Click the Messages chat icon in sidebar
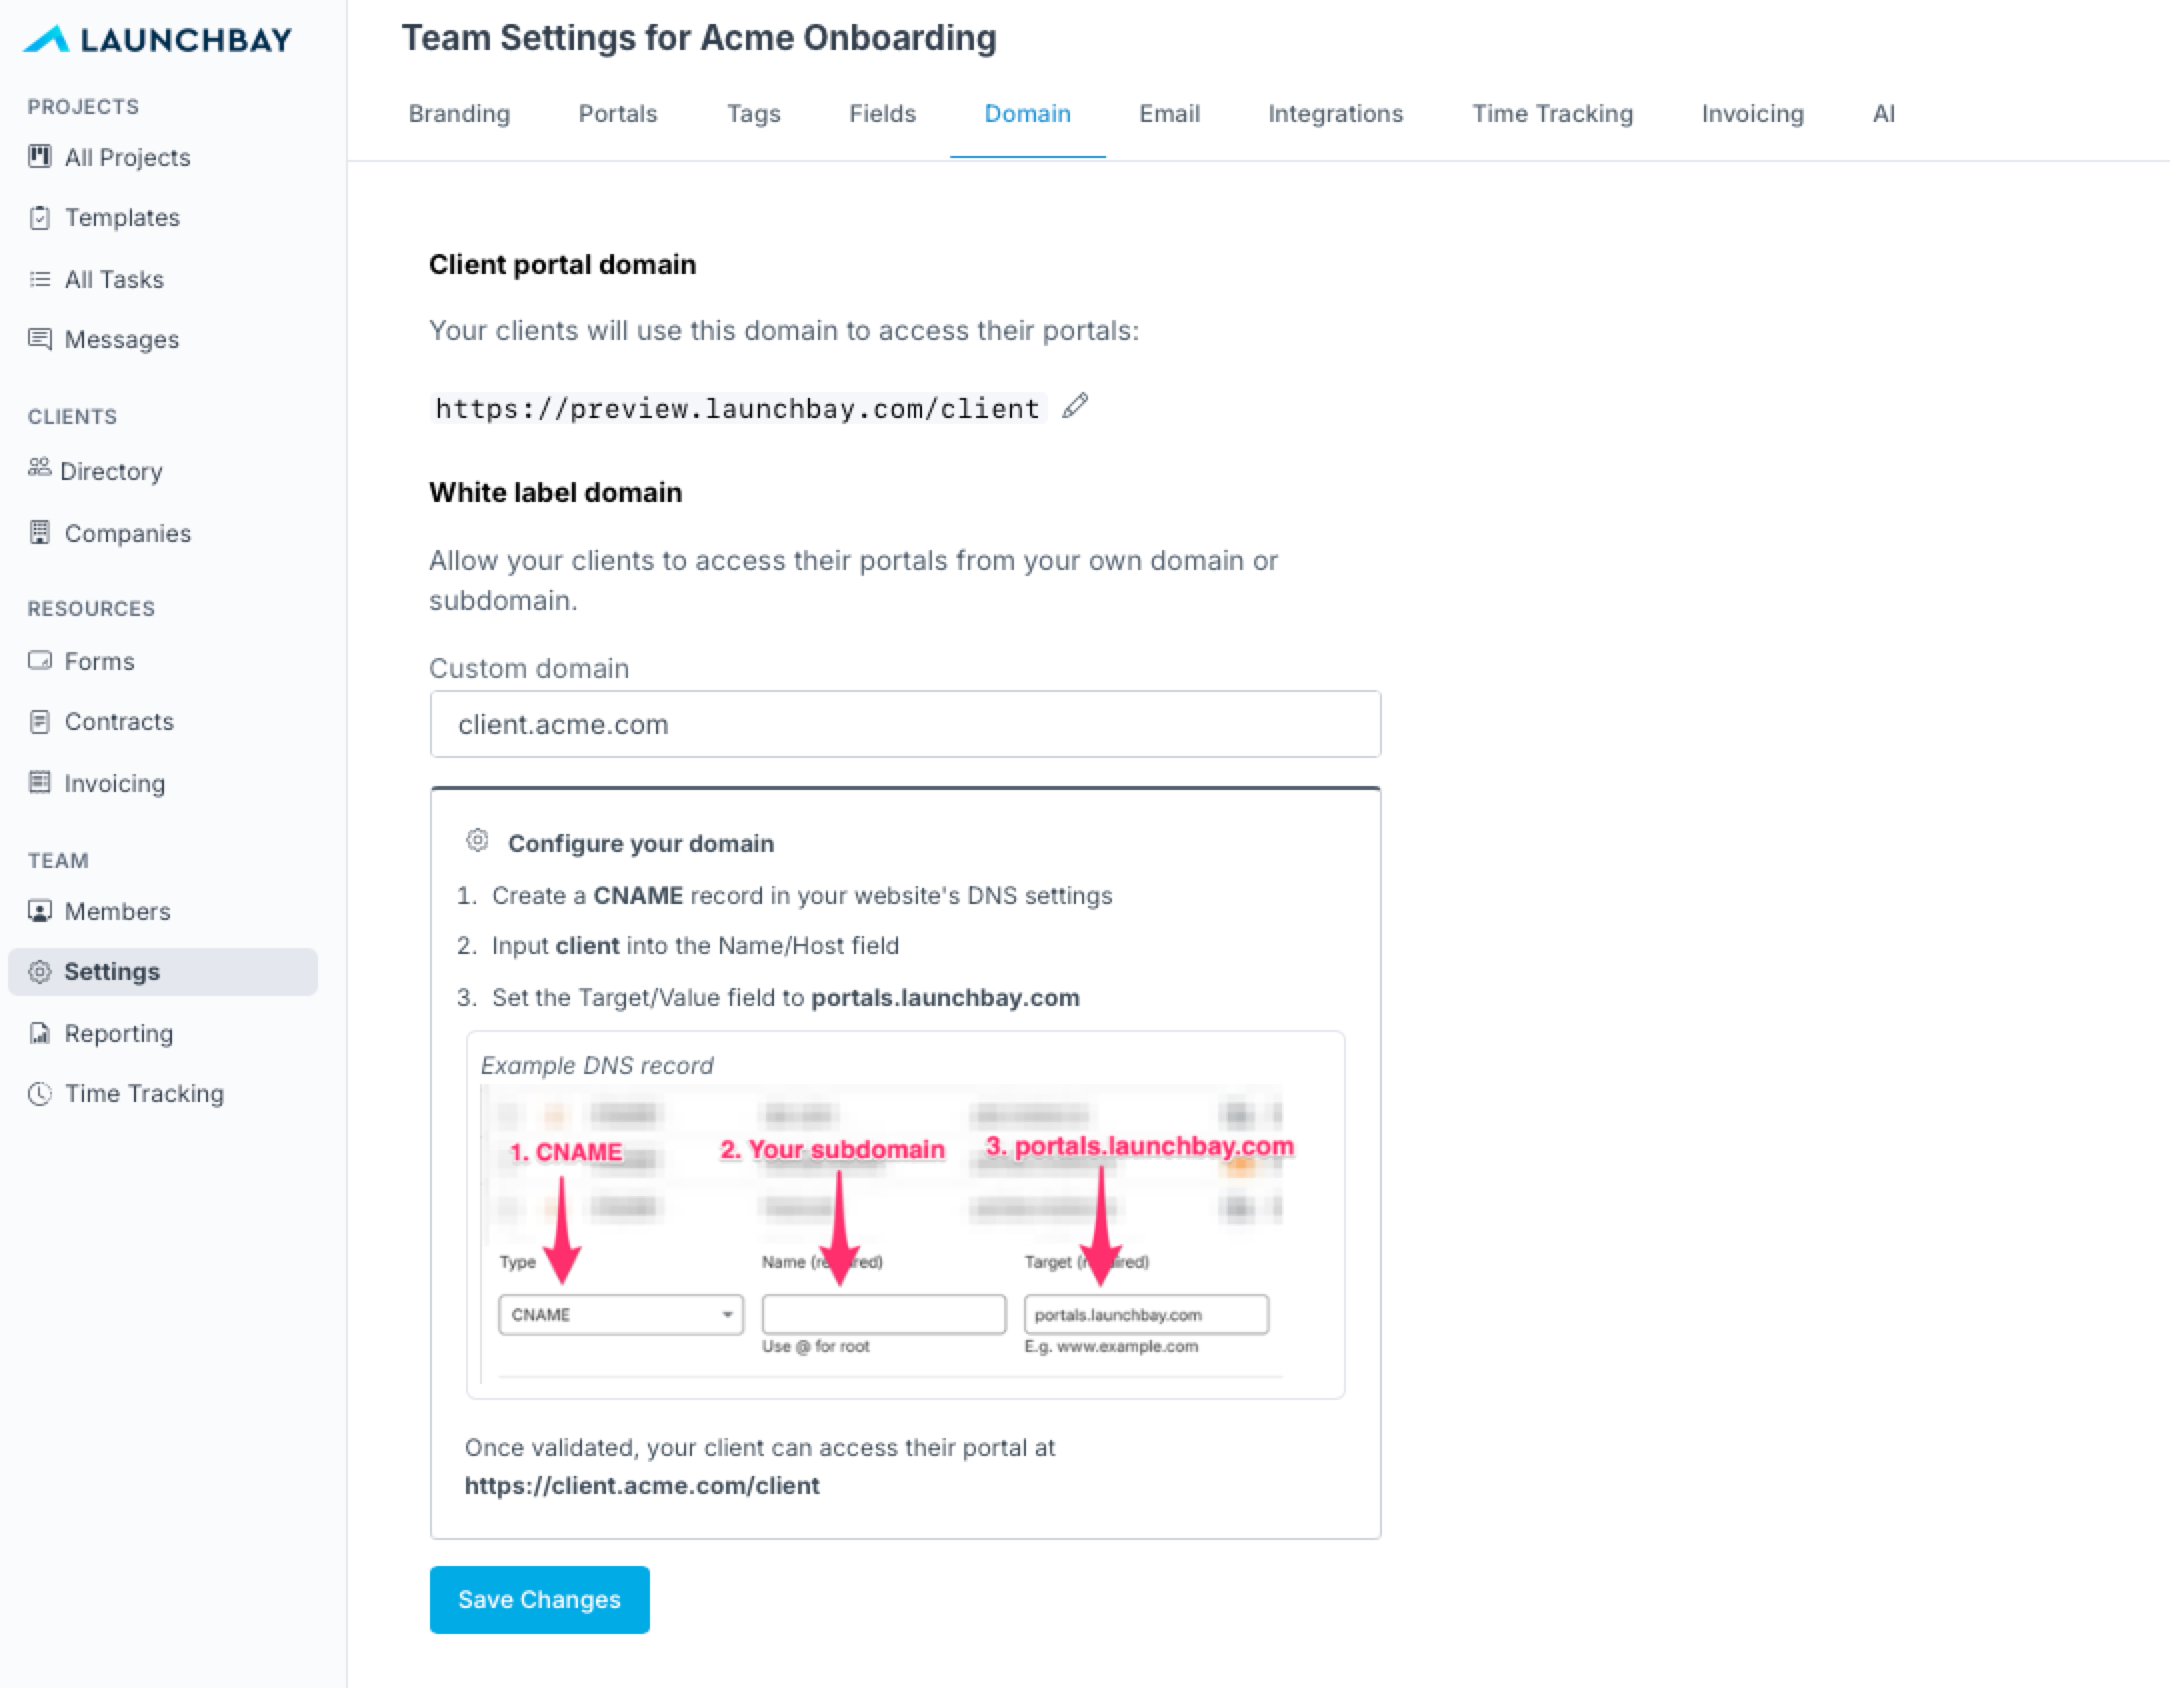Image resolution: width=2170 pixels, height=1688 pixels. [40, 339]
